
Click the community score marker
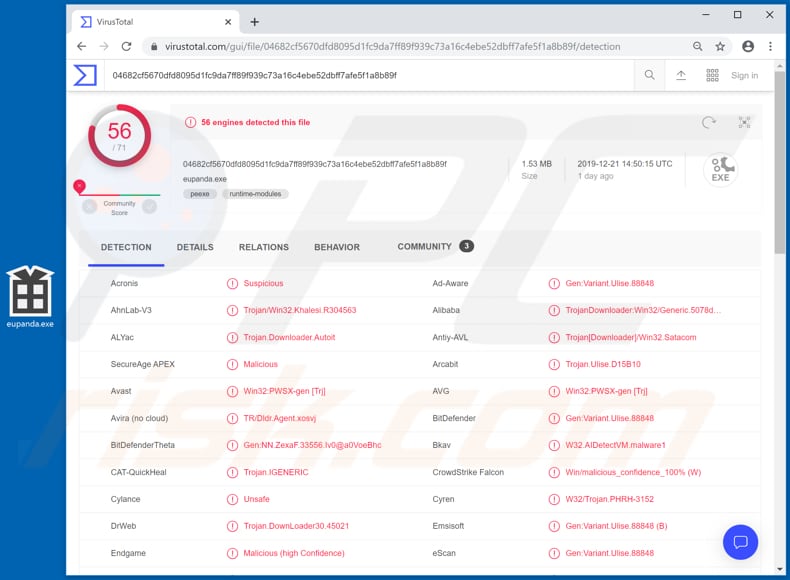point(79,186)
